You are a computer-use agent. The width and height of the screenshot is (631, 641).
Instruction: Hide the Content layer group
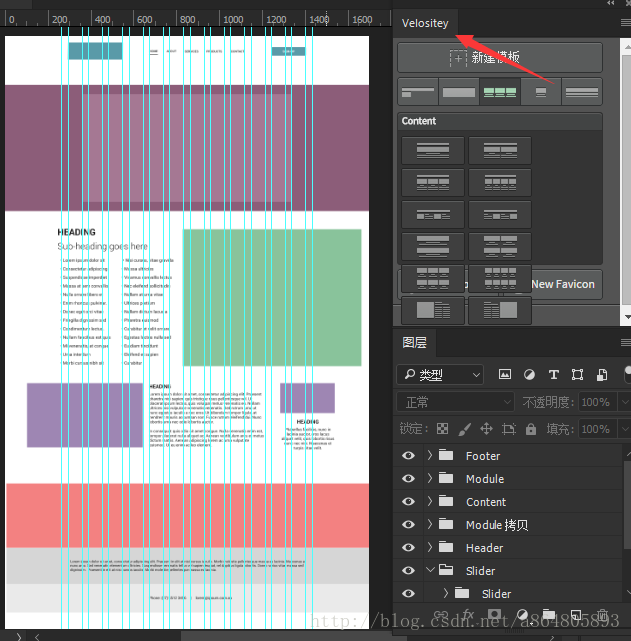point(408,501)
